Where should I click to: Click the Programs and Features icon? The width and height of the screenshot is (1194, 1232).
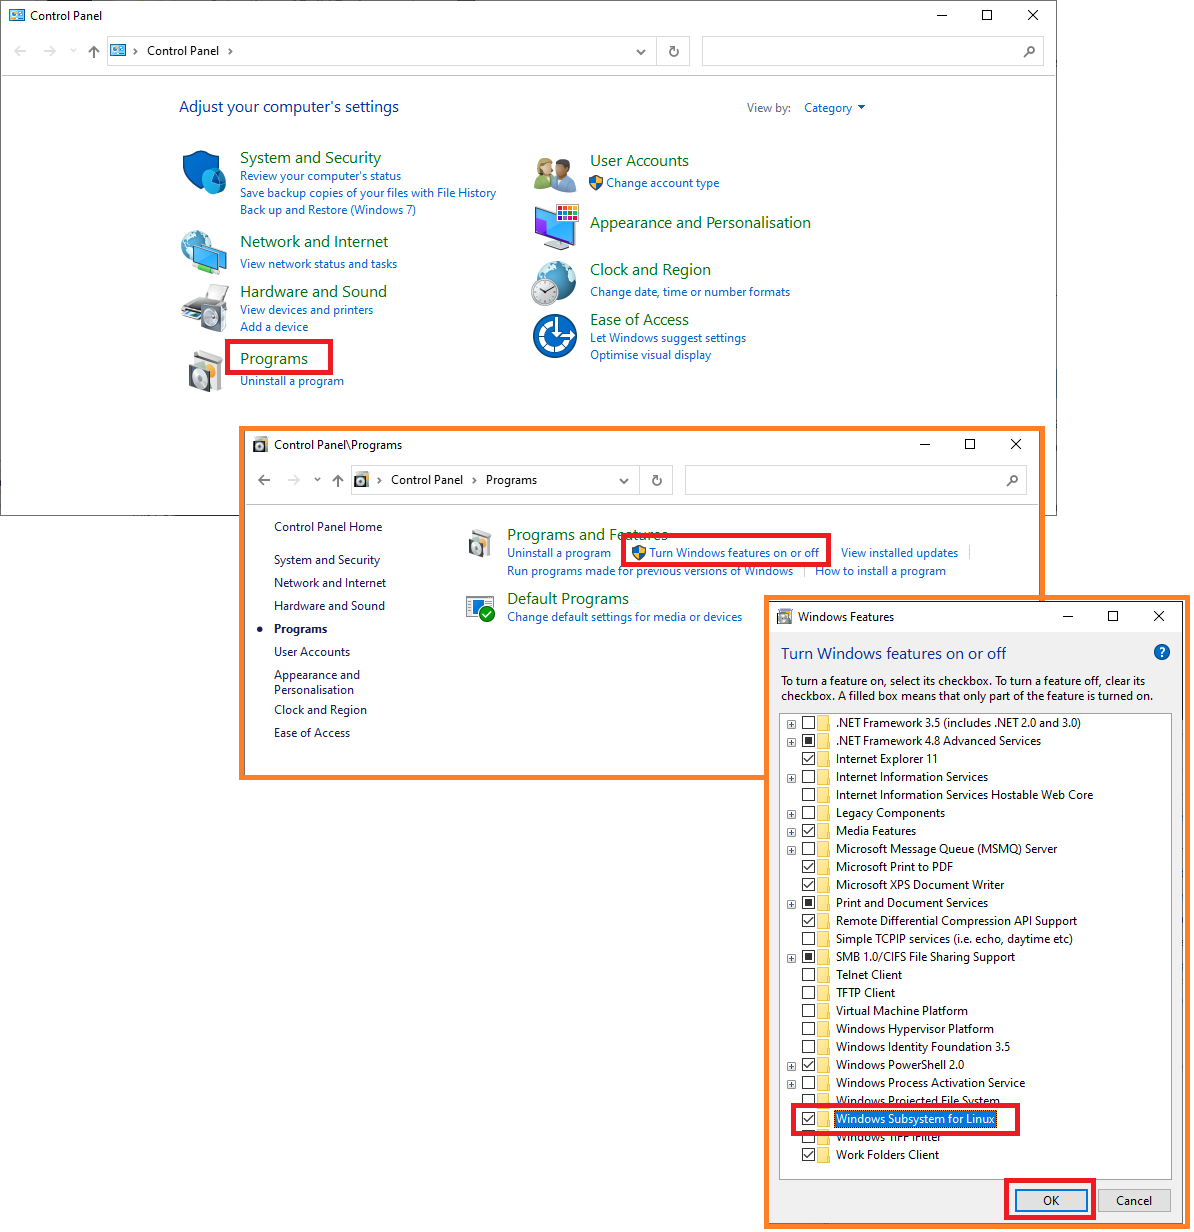click(480, 543)
